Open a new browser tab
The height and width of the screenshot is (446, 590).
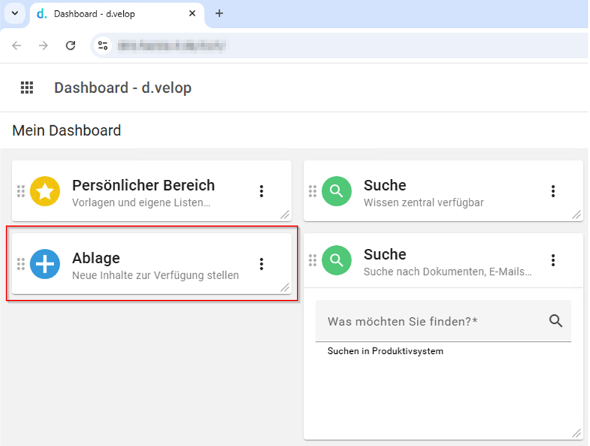(x=219, y=14)
